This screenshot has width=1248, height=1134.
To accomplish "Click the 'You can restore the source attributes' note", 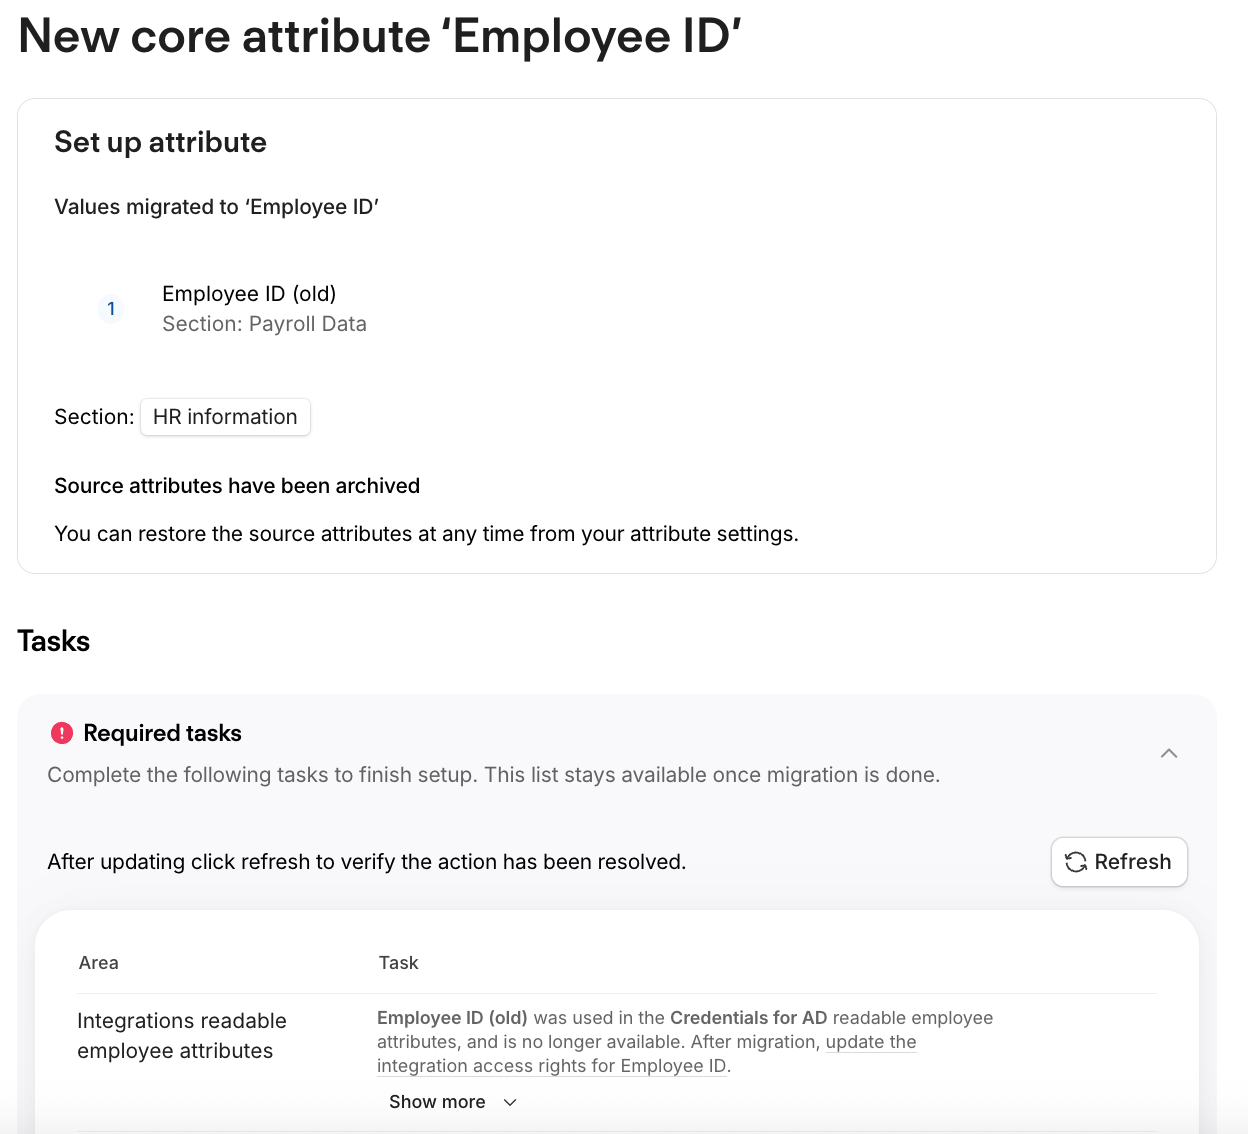I will pos(426,534).
